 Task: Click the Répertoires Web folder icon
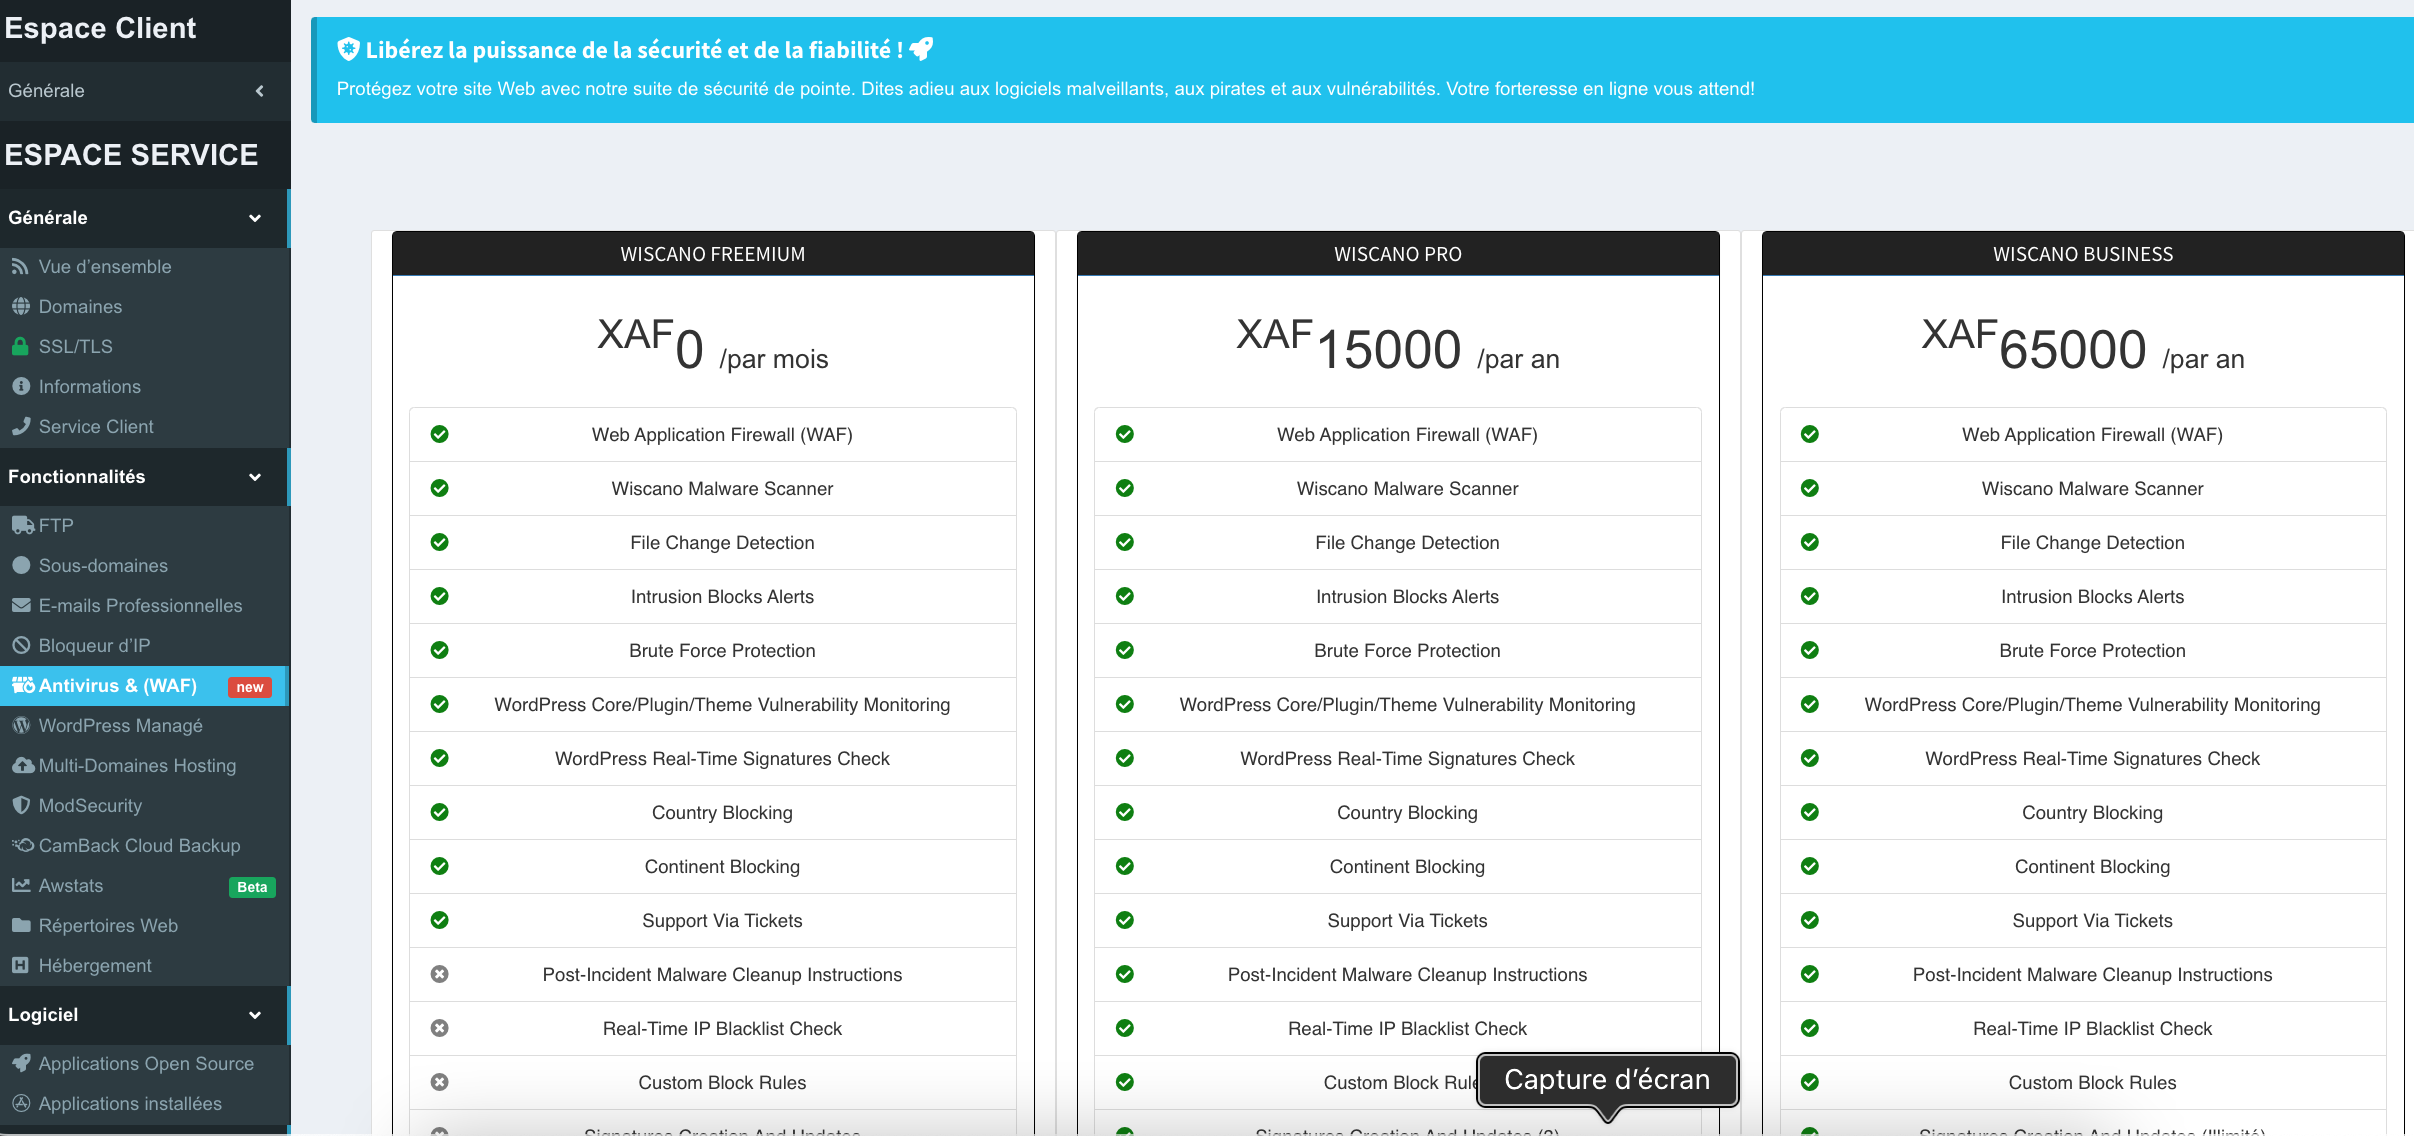coord(20,926)
